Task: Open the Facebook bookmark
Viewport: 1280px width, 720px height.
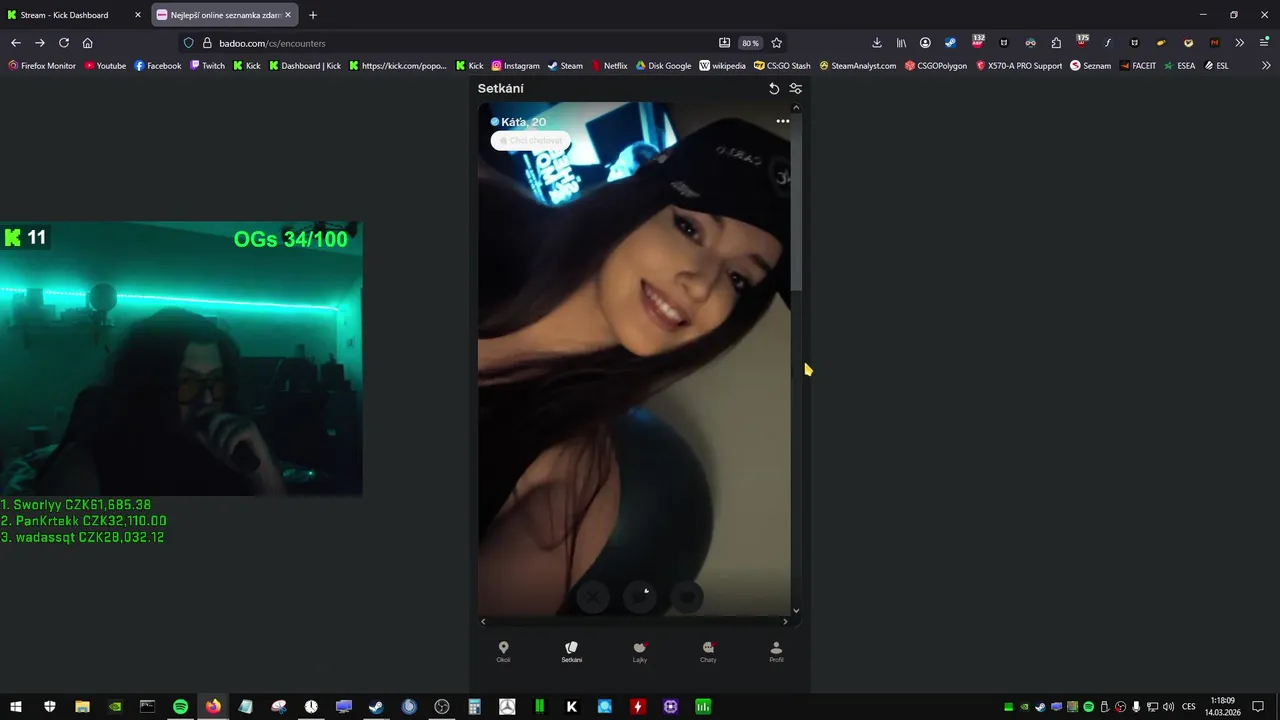Action: 158,66
